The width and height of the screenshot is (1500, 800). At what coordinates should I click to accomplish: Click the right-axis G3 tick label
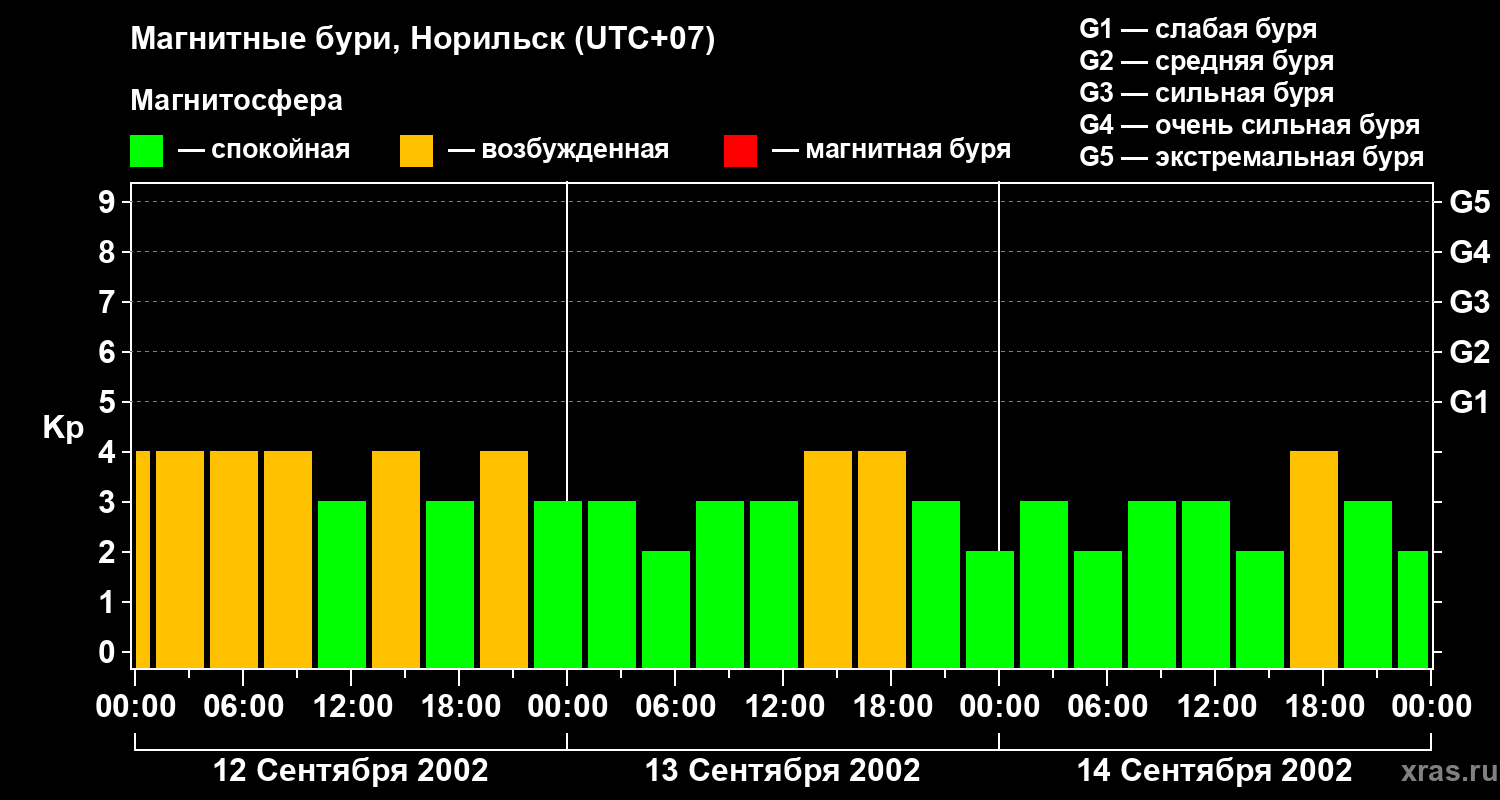1469,303
